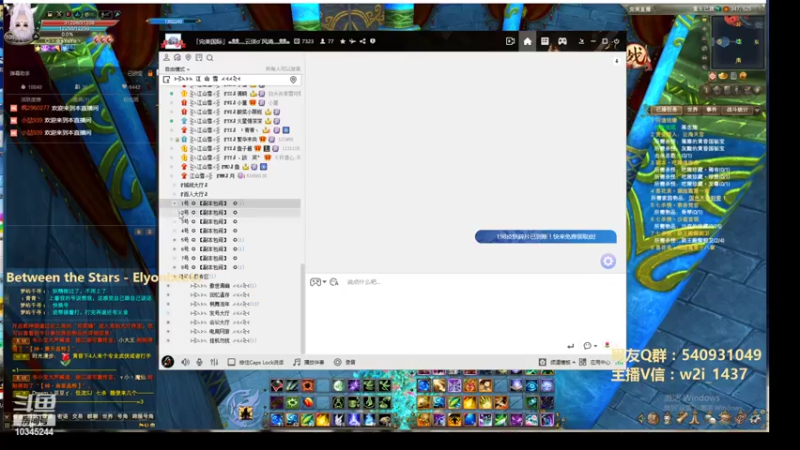Open the first quest tracker tab
Image resolution: width=800 pixels, height=450 pixels.
[x=666, y=110]
